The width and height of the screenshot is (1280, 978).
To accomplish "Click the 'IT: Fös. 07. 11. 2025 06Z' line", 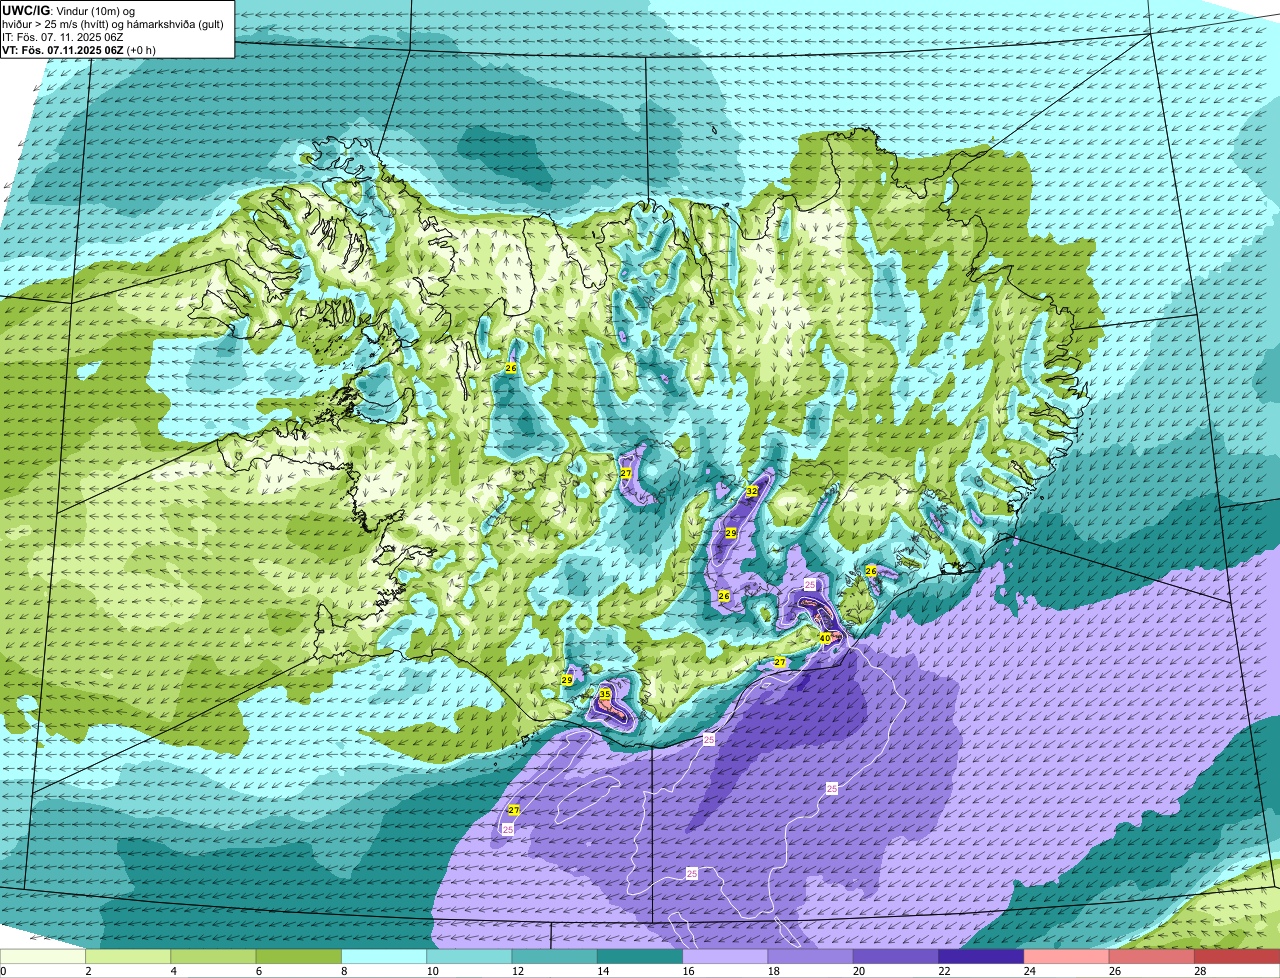I will tap(63, 37).
